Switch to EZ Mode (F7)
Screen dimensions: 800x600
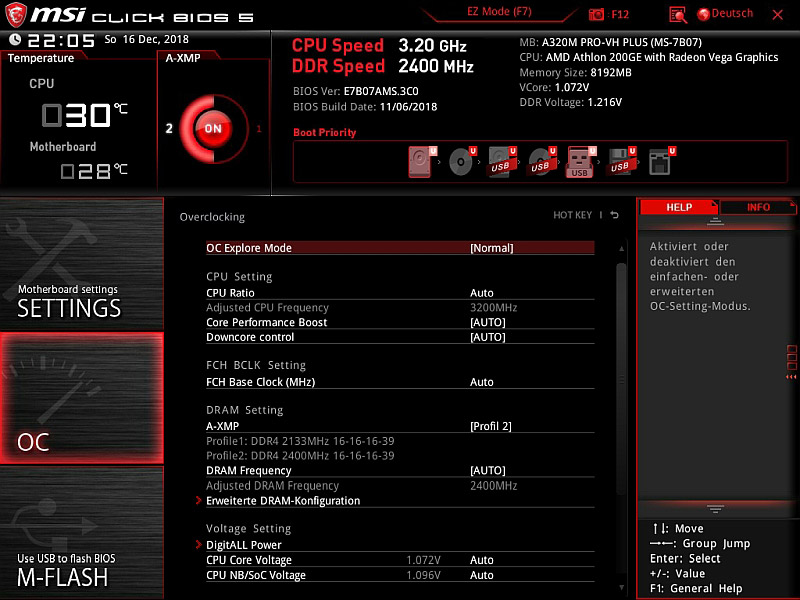pos(499,12)
